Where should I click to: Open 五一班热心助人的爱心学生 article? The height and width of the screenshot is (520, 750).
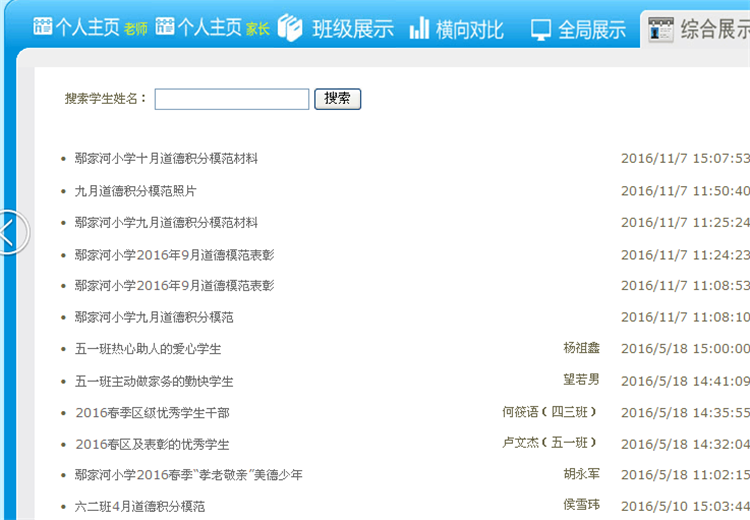click(148, 349)
